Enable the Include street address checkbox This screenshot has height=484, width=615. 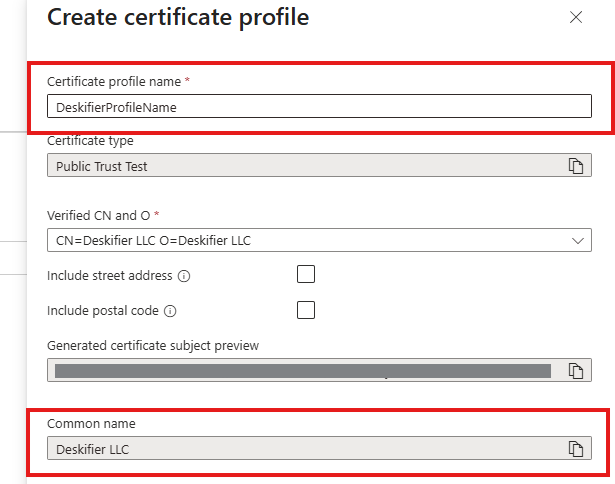306,274
